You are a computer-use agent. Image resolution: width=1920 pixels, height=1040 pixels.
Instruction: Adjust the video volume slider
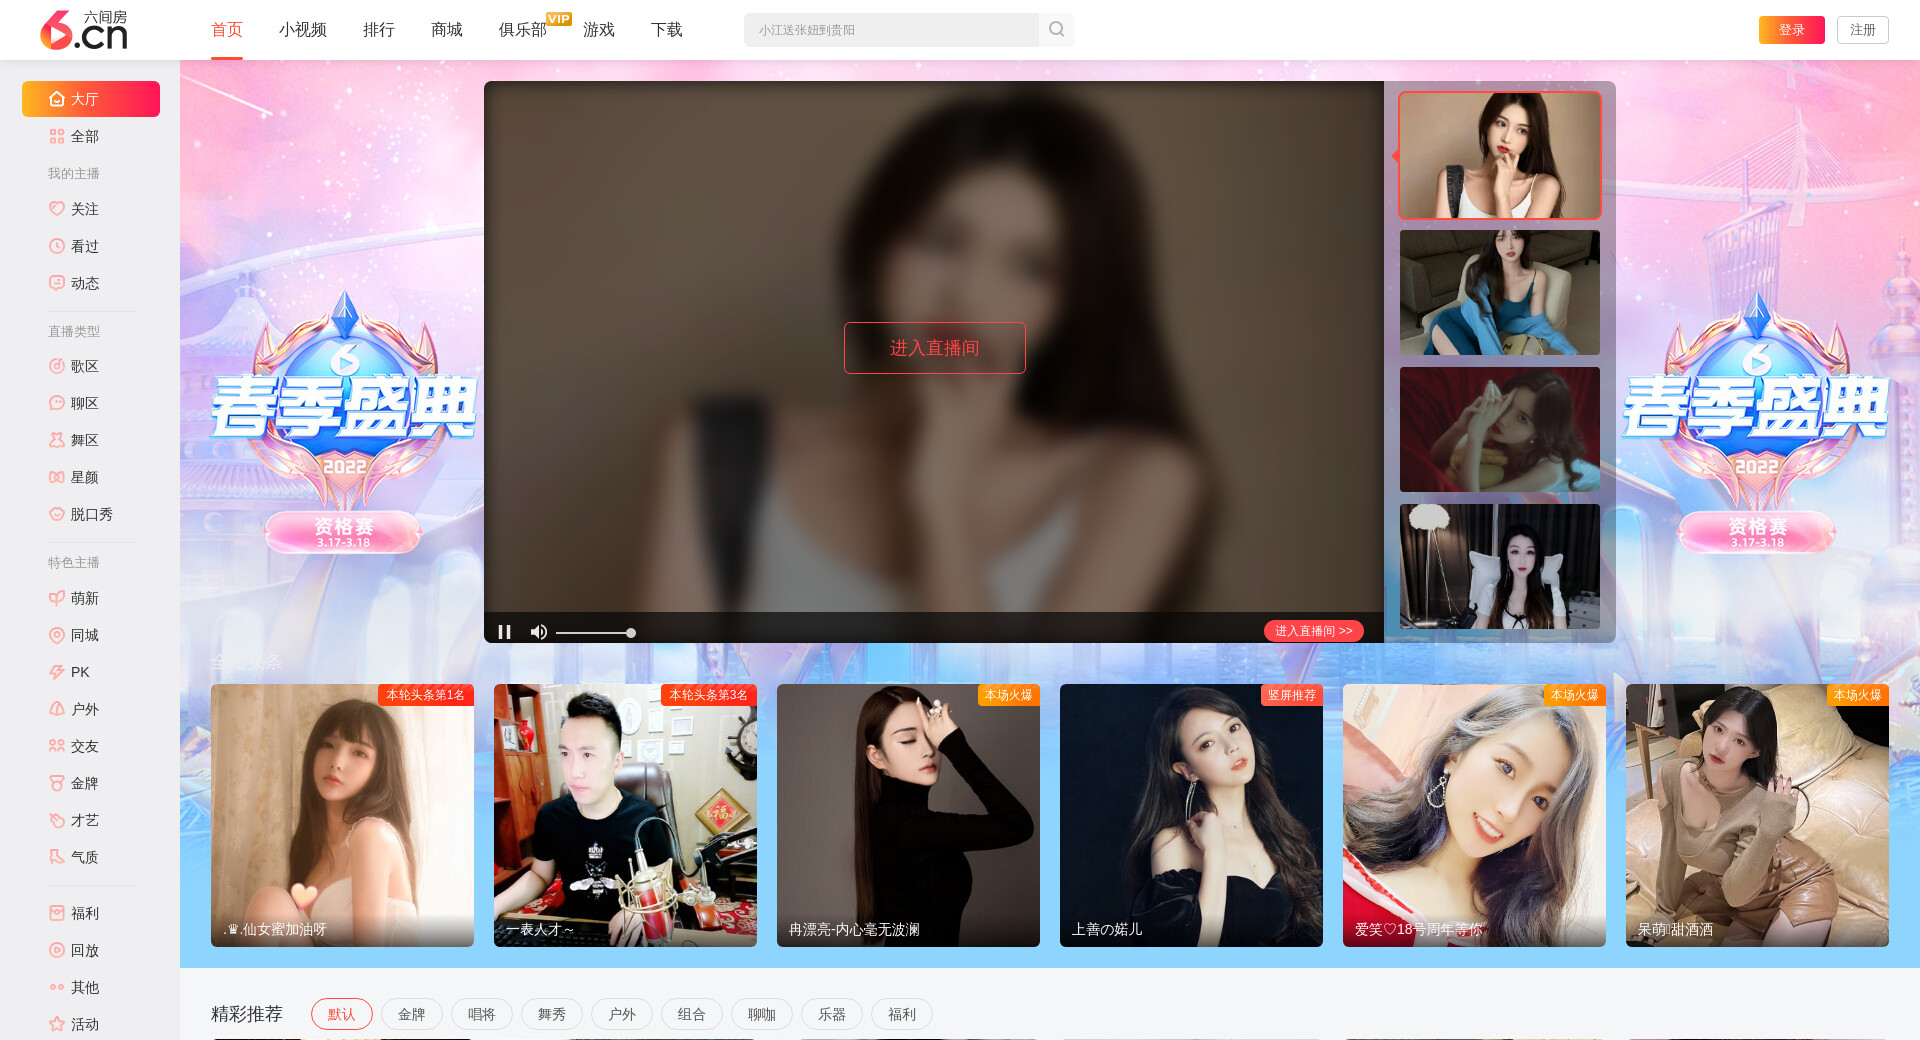click(x=595, y=633)
